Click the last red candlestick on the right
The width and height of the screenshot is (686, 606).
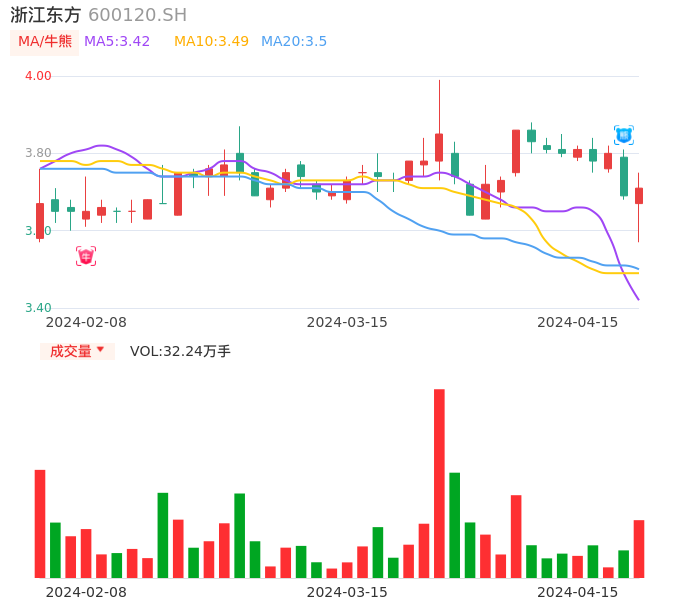(639, 196)
